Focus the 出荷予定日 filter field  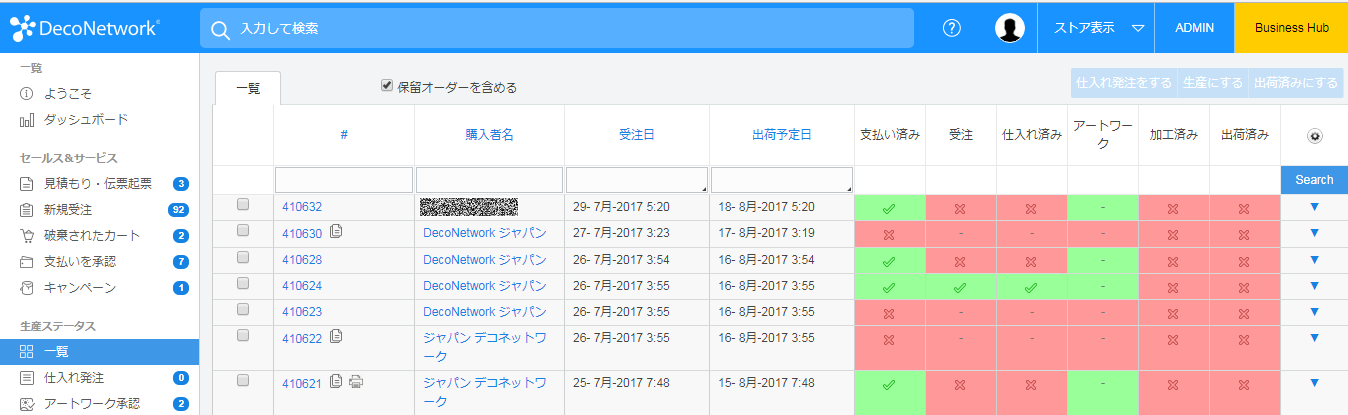782,180
